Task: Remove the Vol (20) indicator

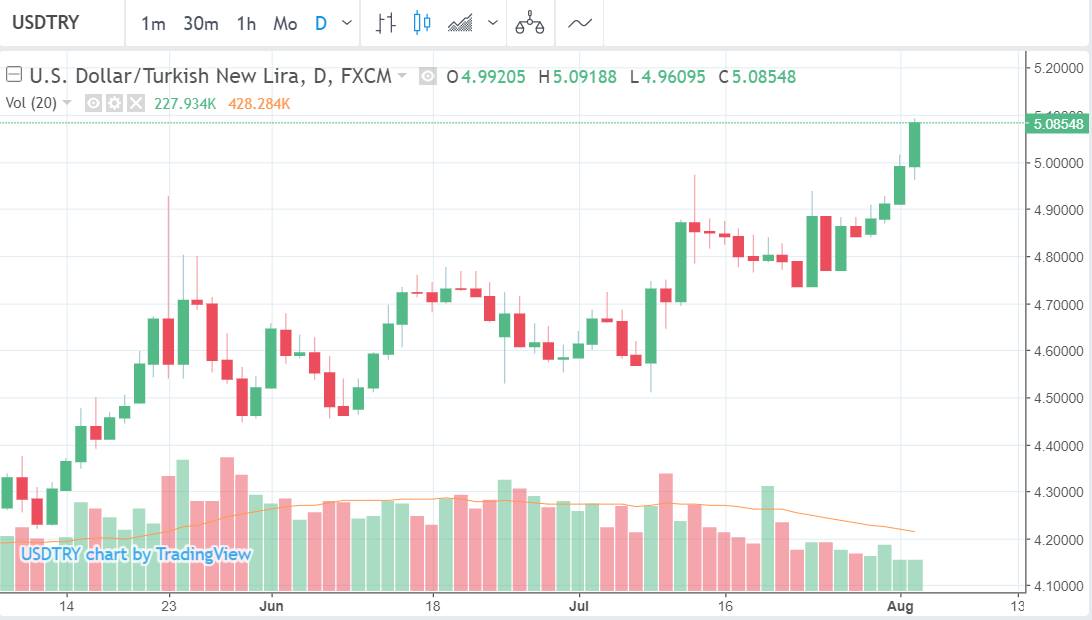Action: pyautogui.click(x=136, y=104)
